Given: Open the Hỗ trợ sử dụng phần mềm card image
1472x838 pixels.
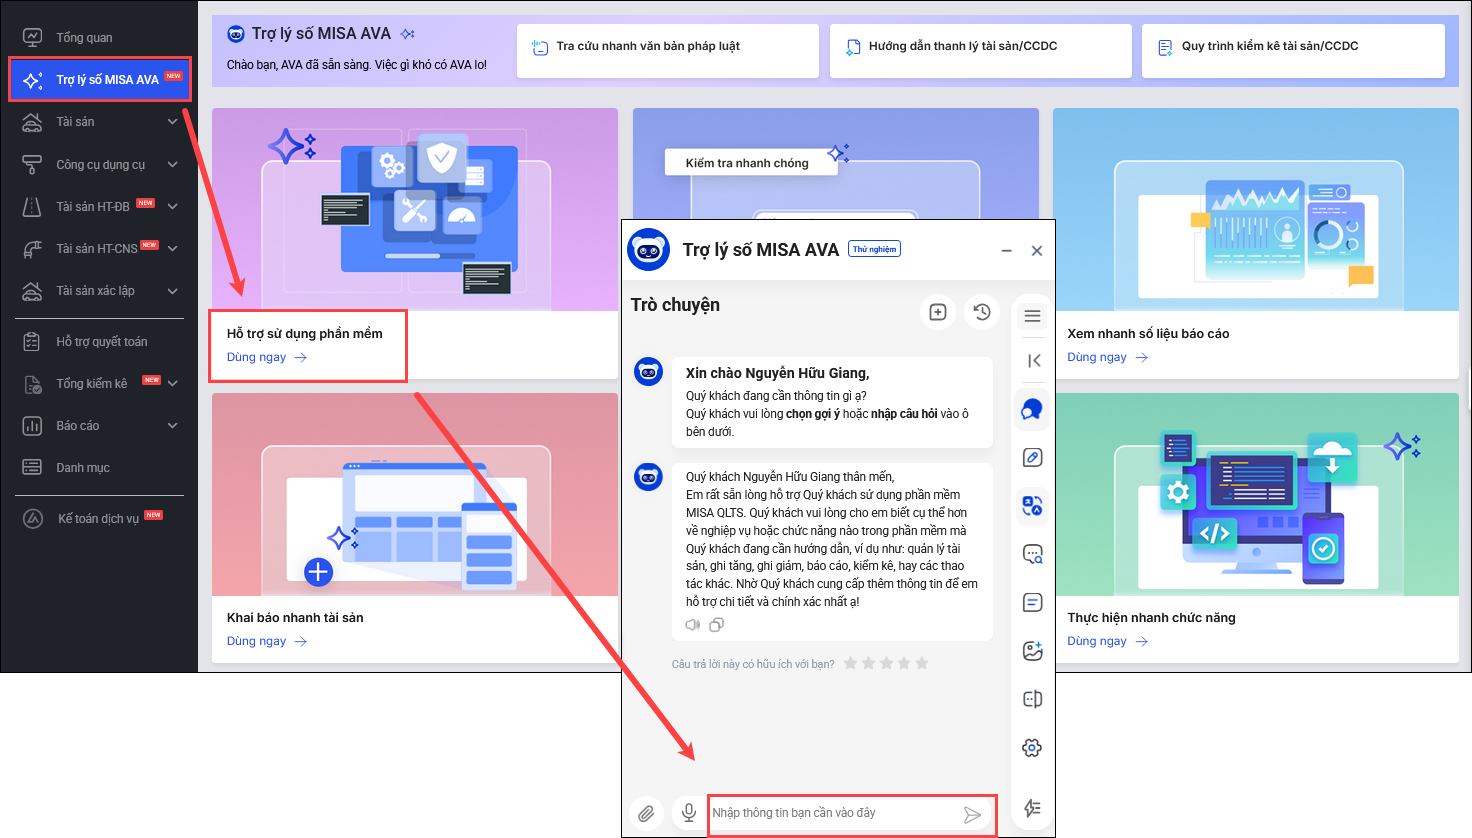Looking at the screenshot, I should point(415,209).
